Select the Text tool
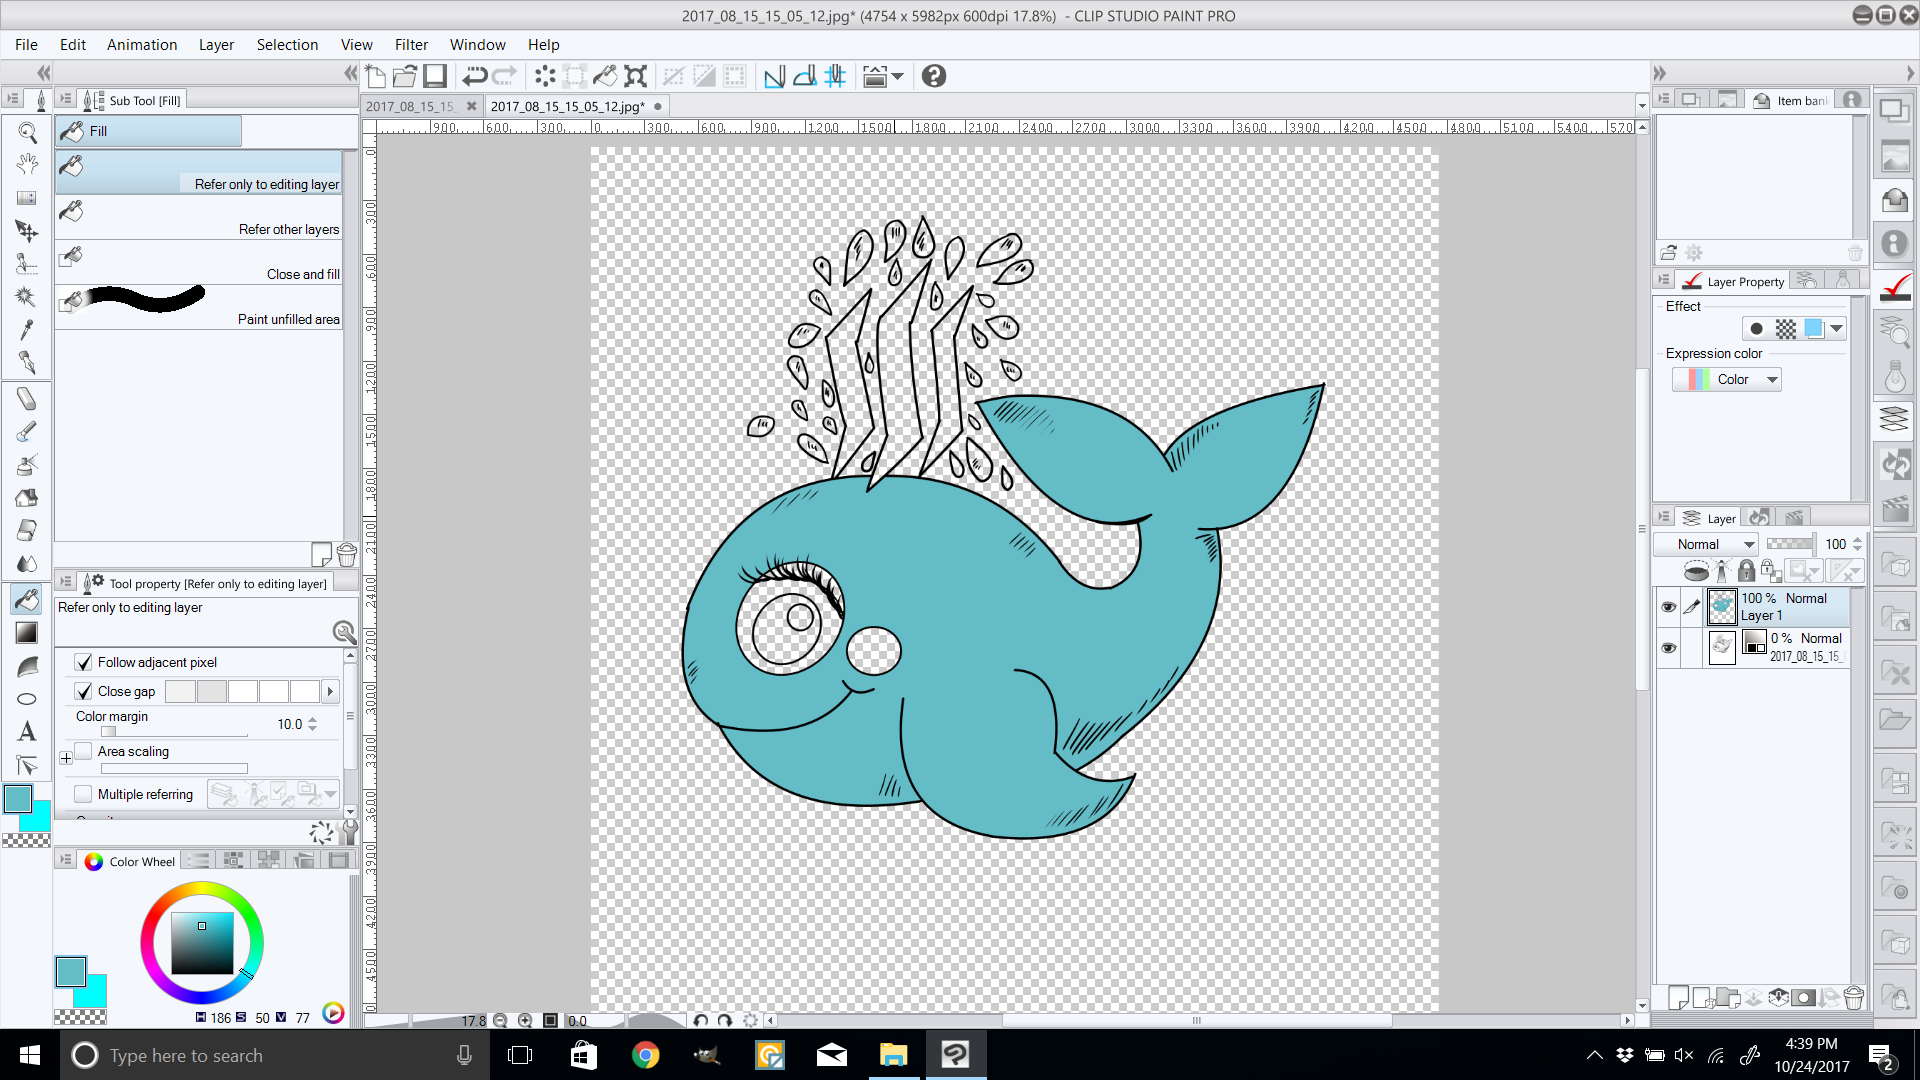1920x1080 pixels. [x=27, y=732]
